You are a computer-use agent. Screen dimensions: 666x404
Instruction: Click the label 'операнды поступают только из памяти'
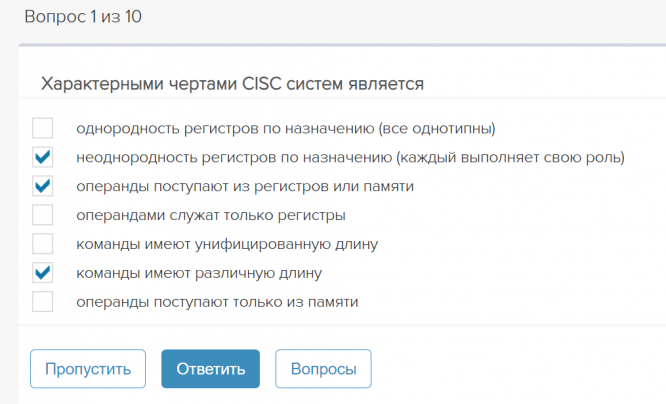[x=217, y=301]
